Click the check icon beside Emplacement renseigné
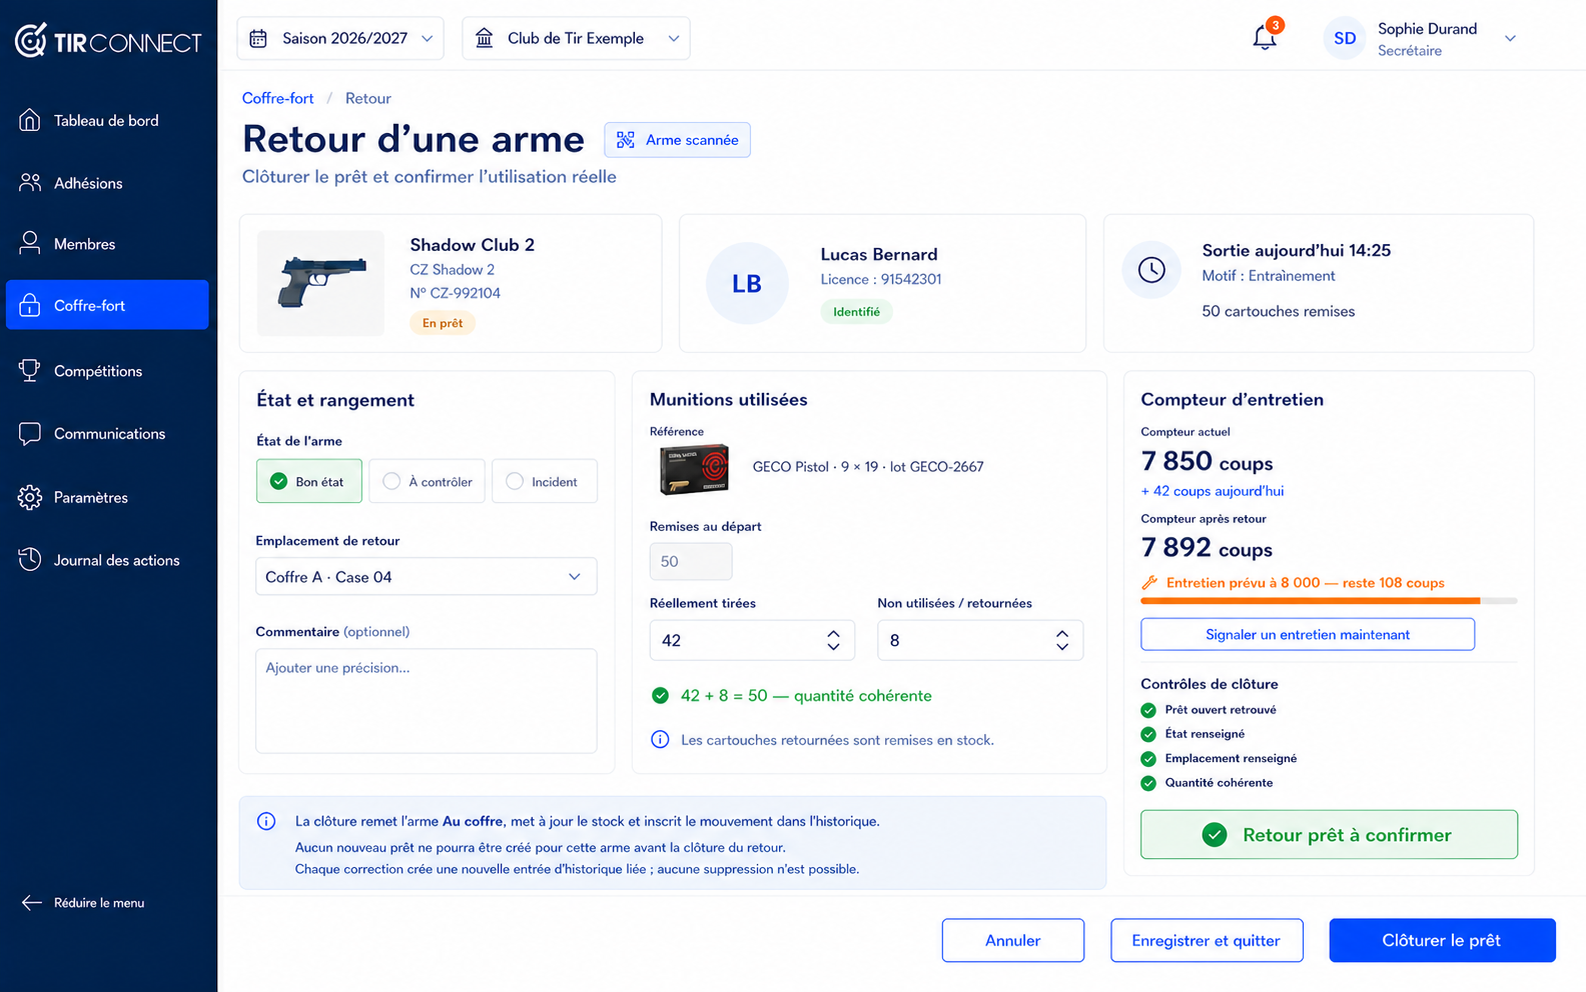The width and height of the screenshot is (1586, 992). (x=1148, y=758)
